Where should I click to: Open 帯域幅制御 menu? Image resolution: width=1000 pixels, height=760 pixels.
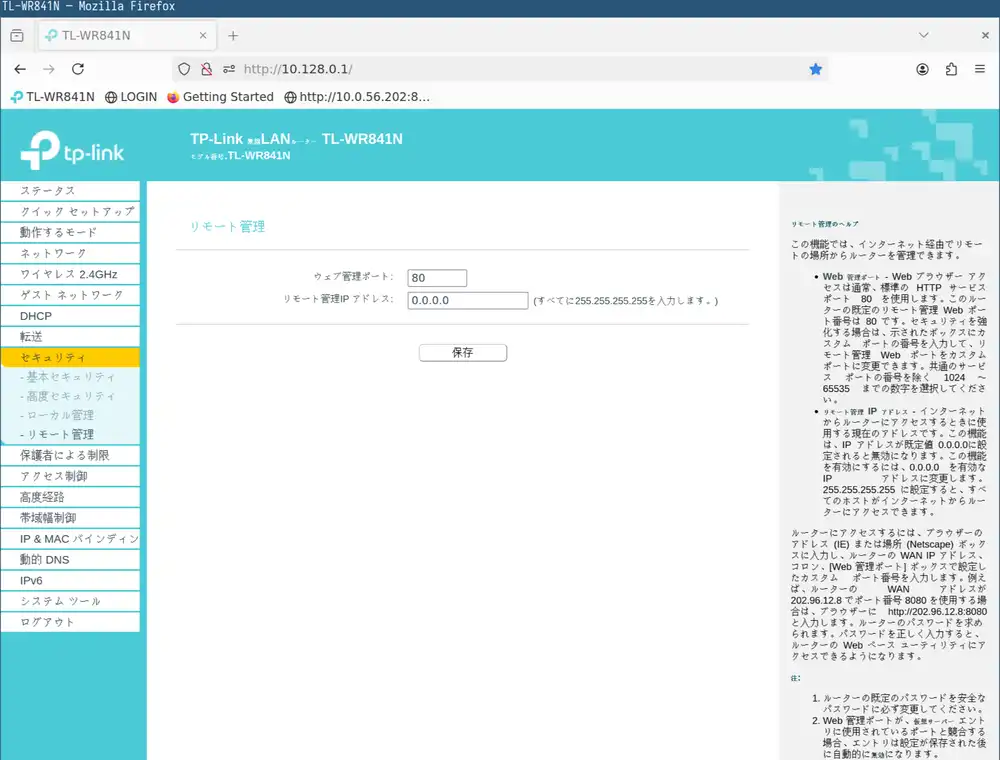(70, 518)
